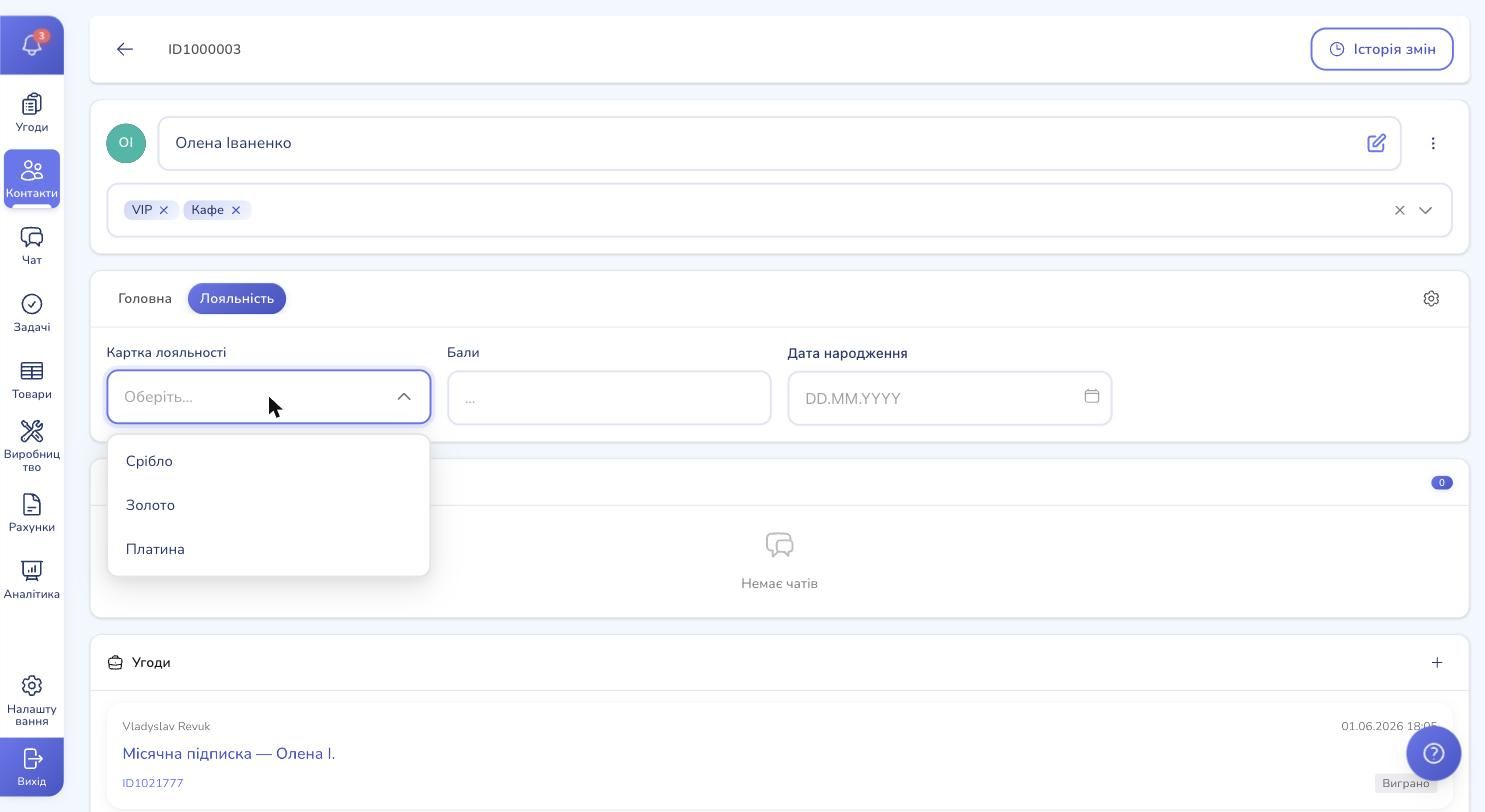This screenshot has height=812, width=1485.
Task: Click Vladyslav Revuk owner name
Action: (166, 726)
